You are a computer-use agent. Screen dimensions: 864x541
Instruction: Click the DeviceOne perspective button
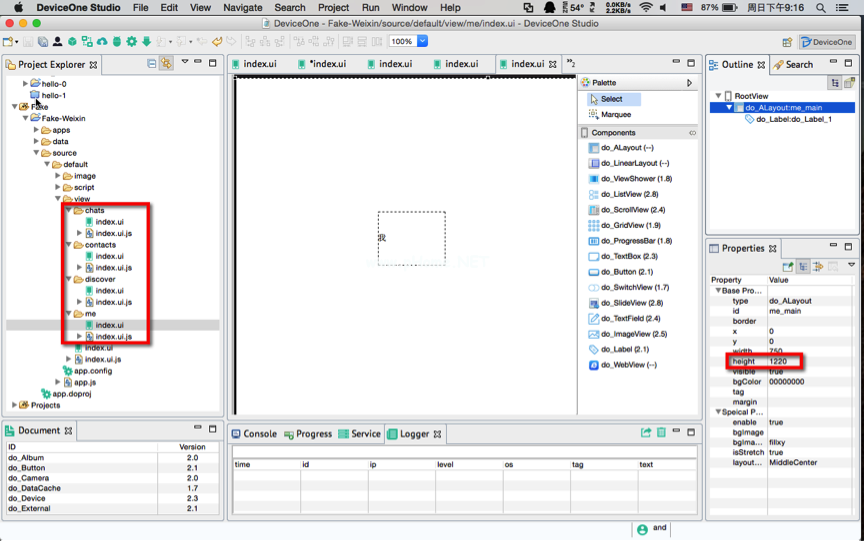tap(826, 42)
